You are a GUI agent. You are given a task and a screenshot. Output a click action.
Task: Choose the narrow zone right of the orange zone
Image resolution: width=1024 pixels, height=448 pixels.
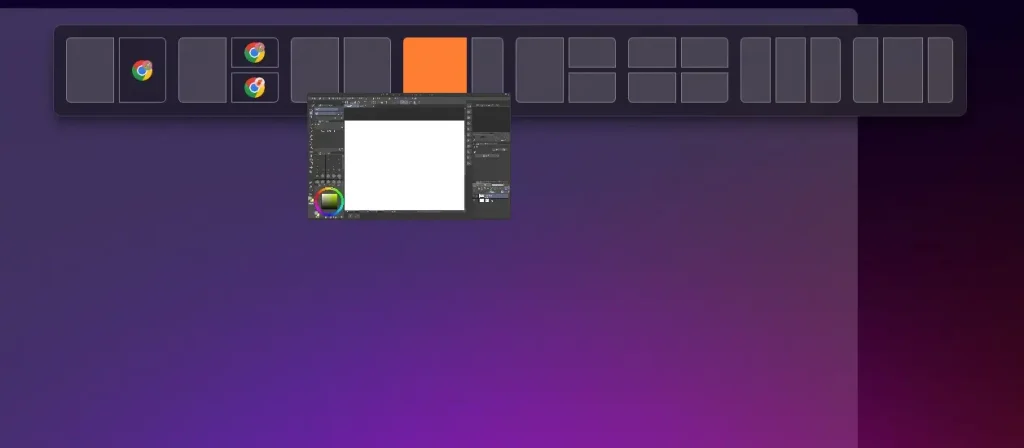pos(487,70)
